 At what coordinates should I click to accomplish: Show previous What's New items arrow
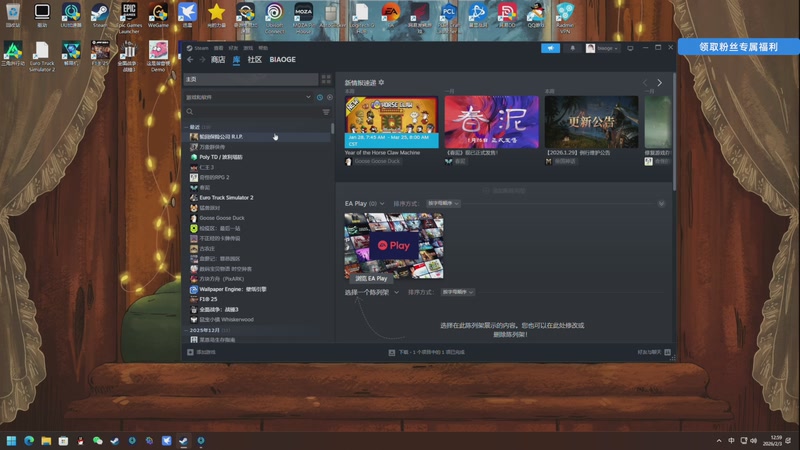pos(645,83)
